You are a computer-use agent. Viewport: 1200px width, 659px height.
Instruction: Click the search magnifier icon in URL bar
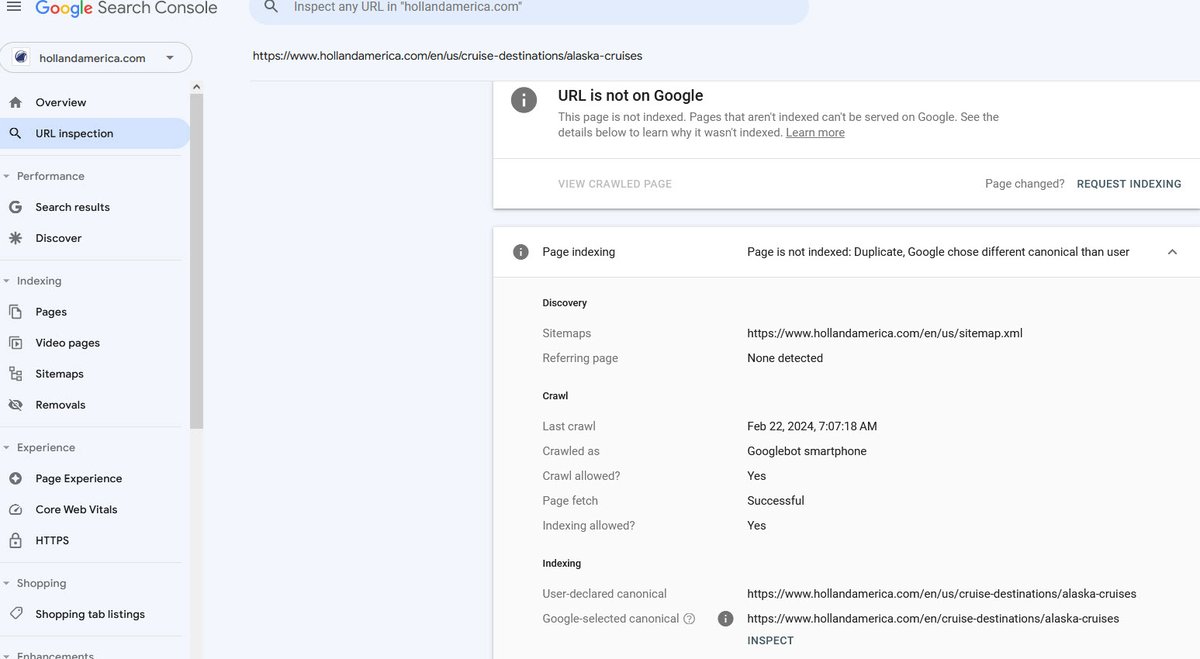click(x=271, y=7)
